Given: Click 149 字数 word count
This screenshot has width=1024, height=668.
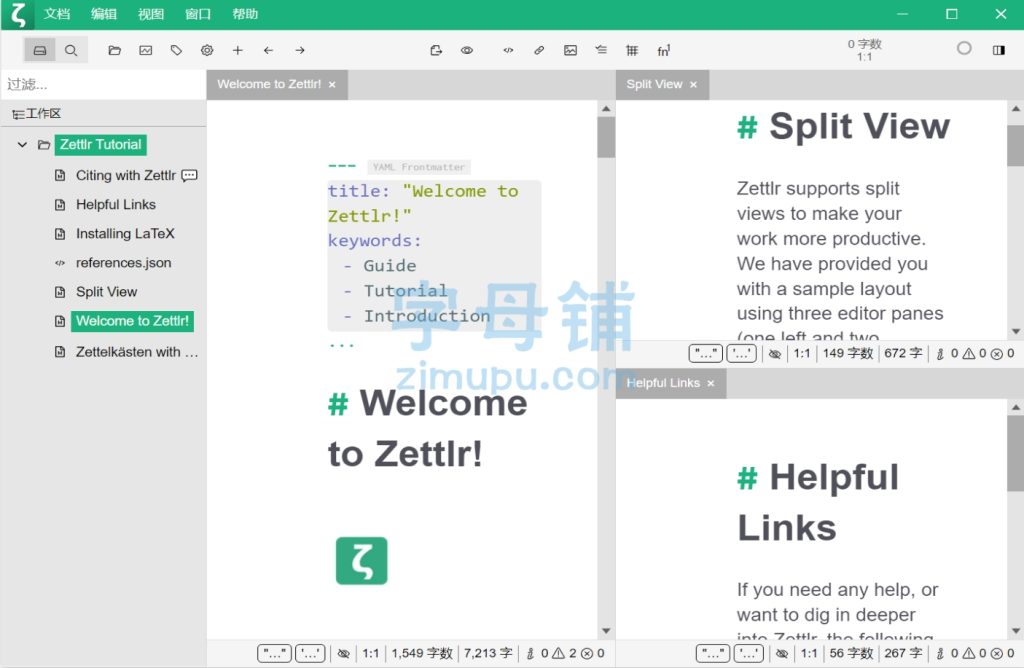Looking at the screenshot, I should click(848, 353).
